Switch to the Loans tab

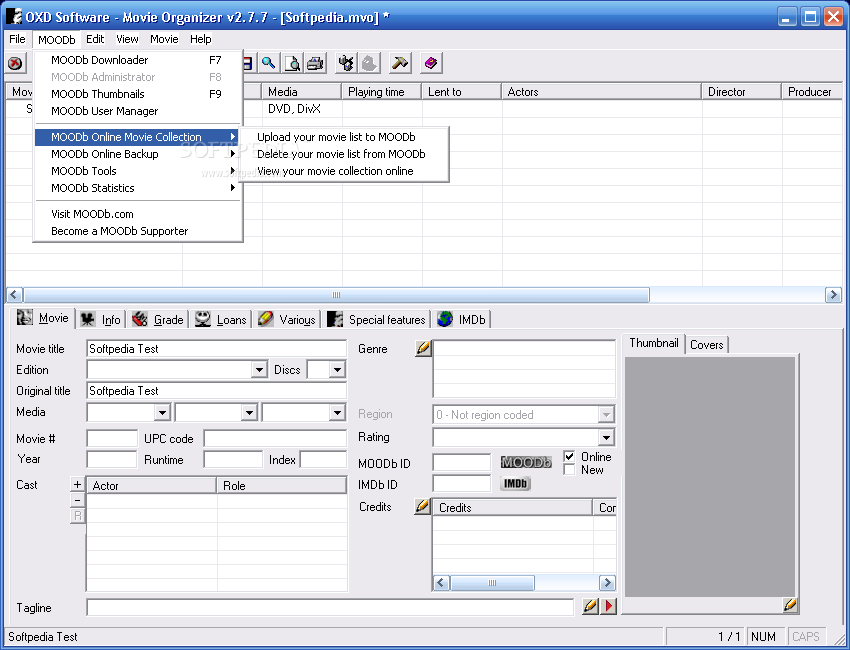(221, 320)
